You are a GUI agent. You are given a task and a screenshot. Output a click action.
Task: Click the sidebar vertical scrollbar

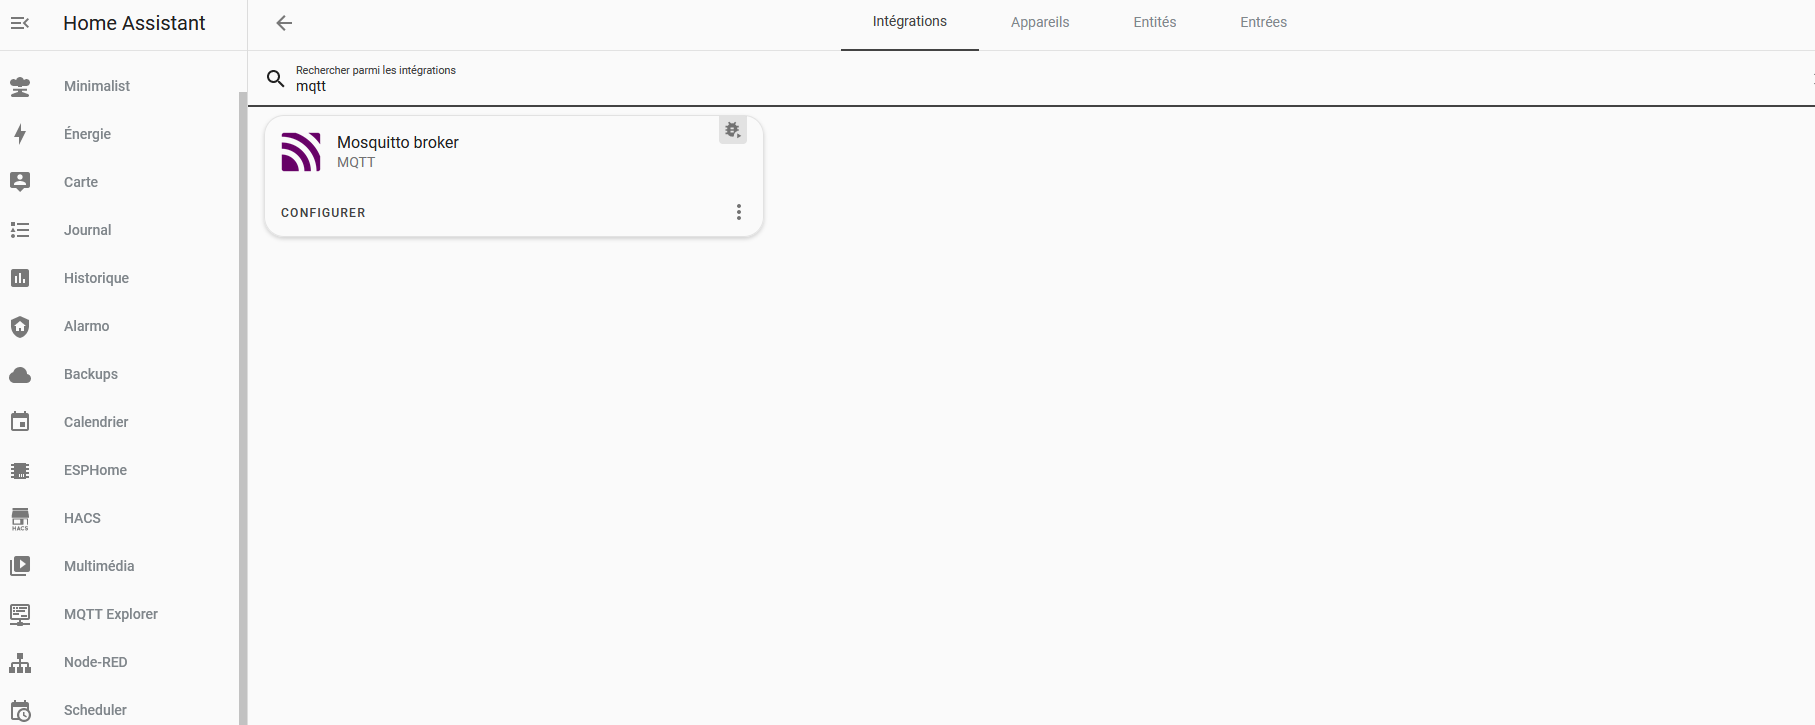tap(243, 408)
